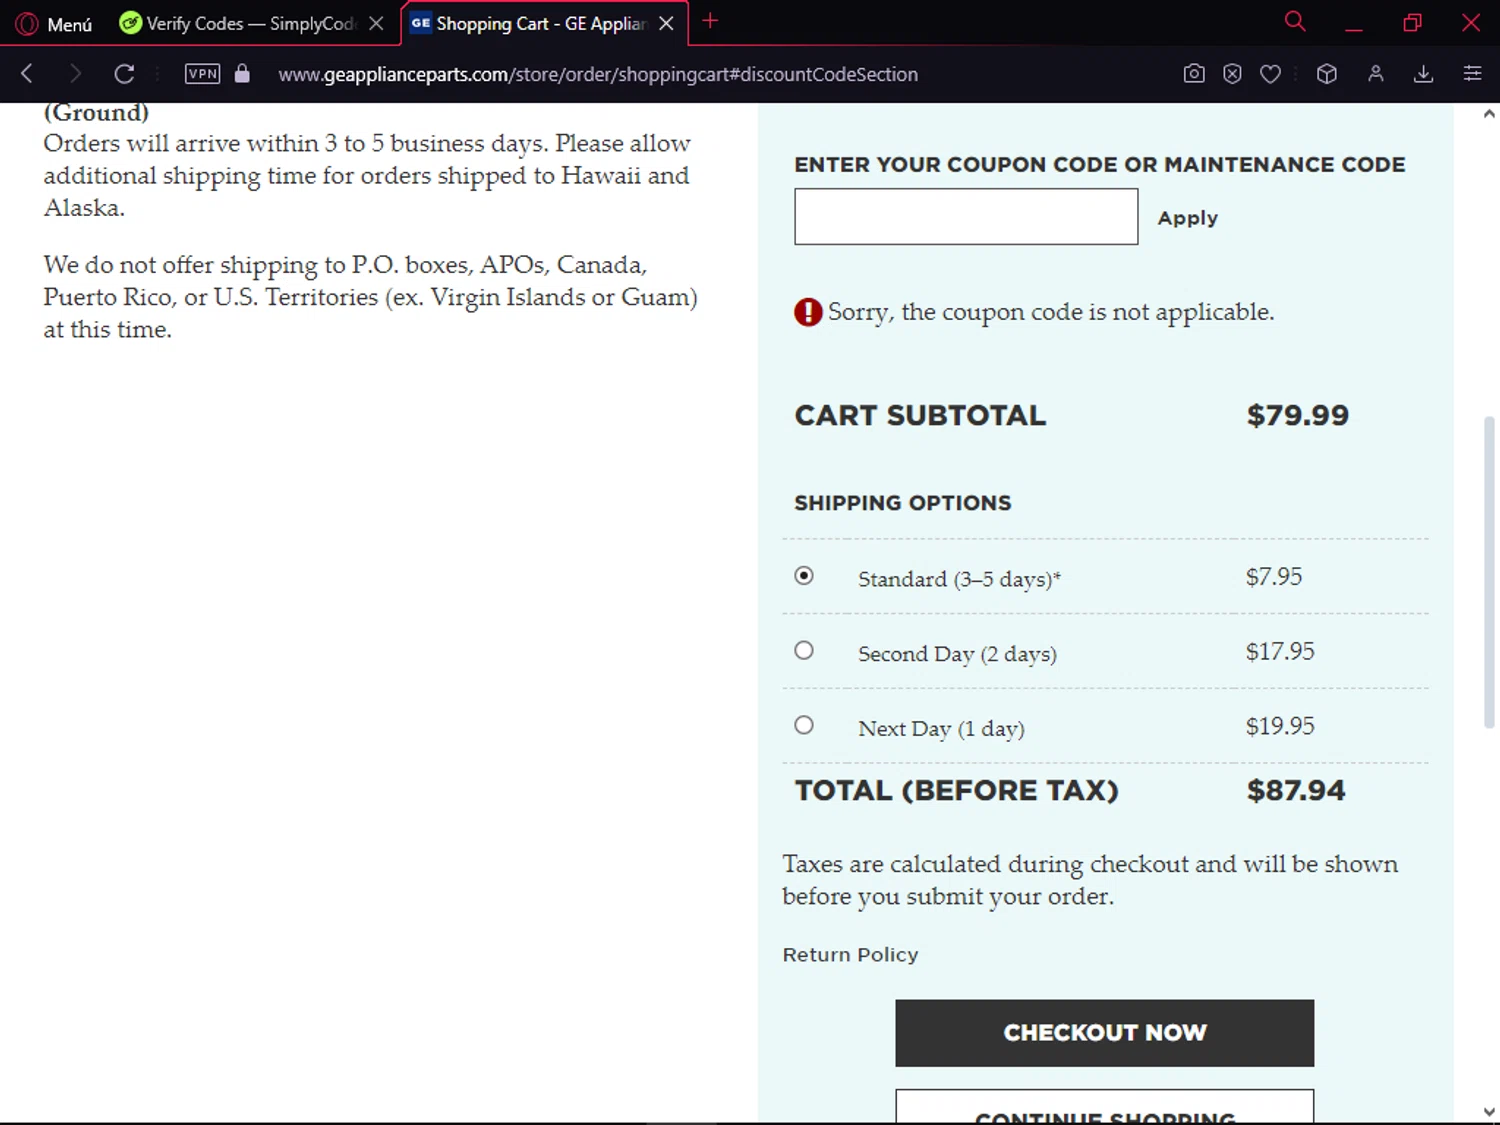Screen dimensions: 1500x1125
Task: Open Easy Setup settings icon
Action: click(1472, 73)
